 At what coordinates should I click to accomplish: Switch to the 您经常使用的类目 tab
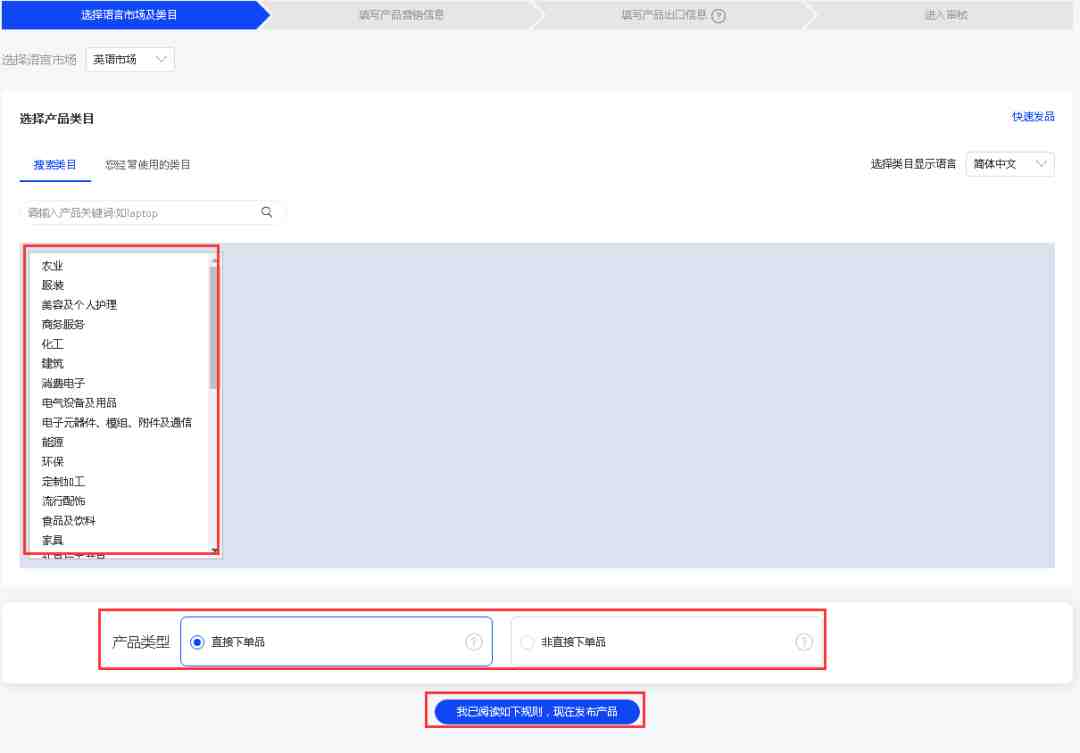147,165
